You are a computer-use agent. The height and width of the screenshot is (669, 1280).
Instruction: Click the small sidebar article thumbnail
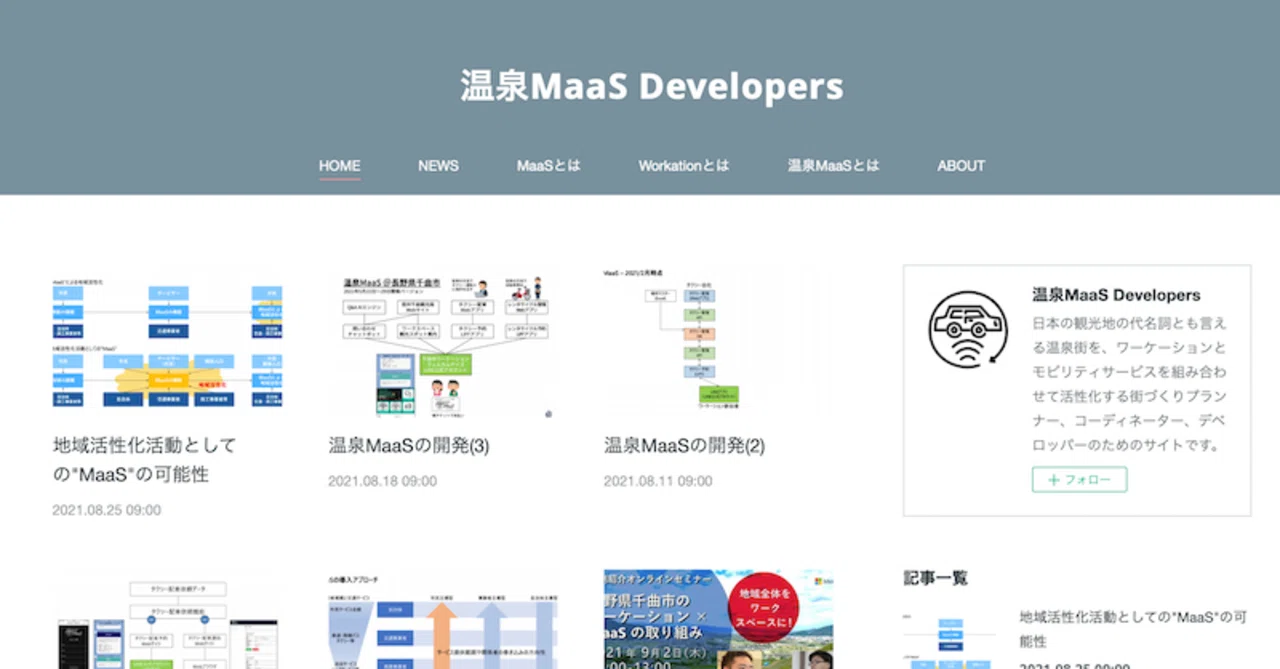949,639
